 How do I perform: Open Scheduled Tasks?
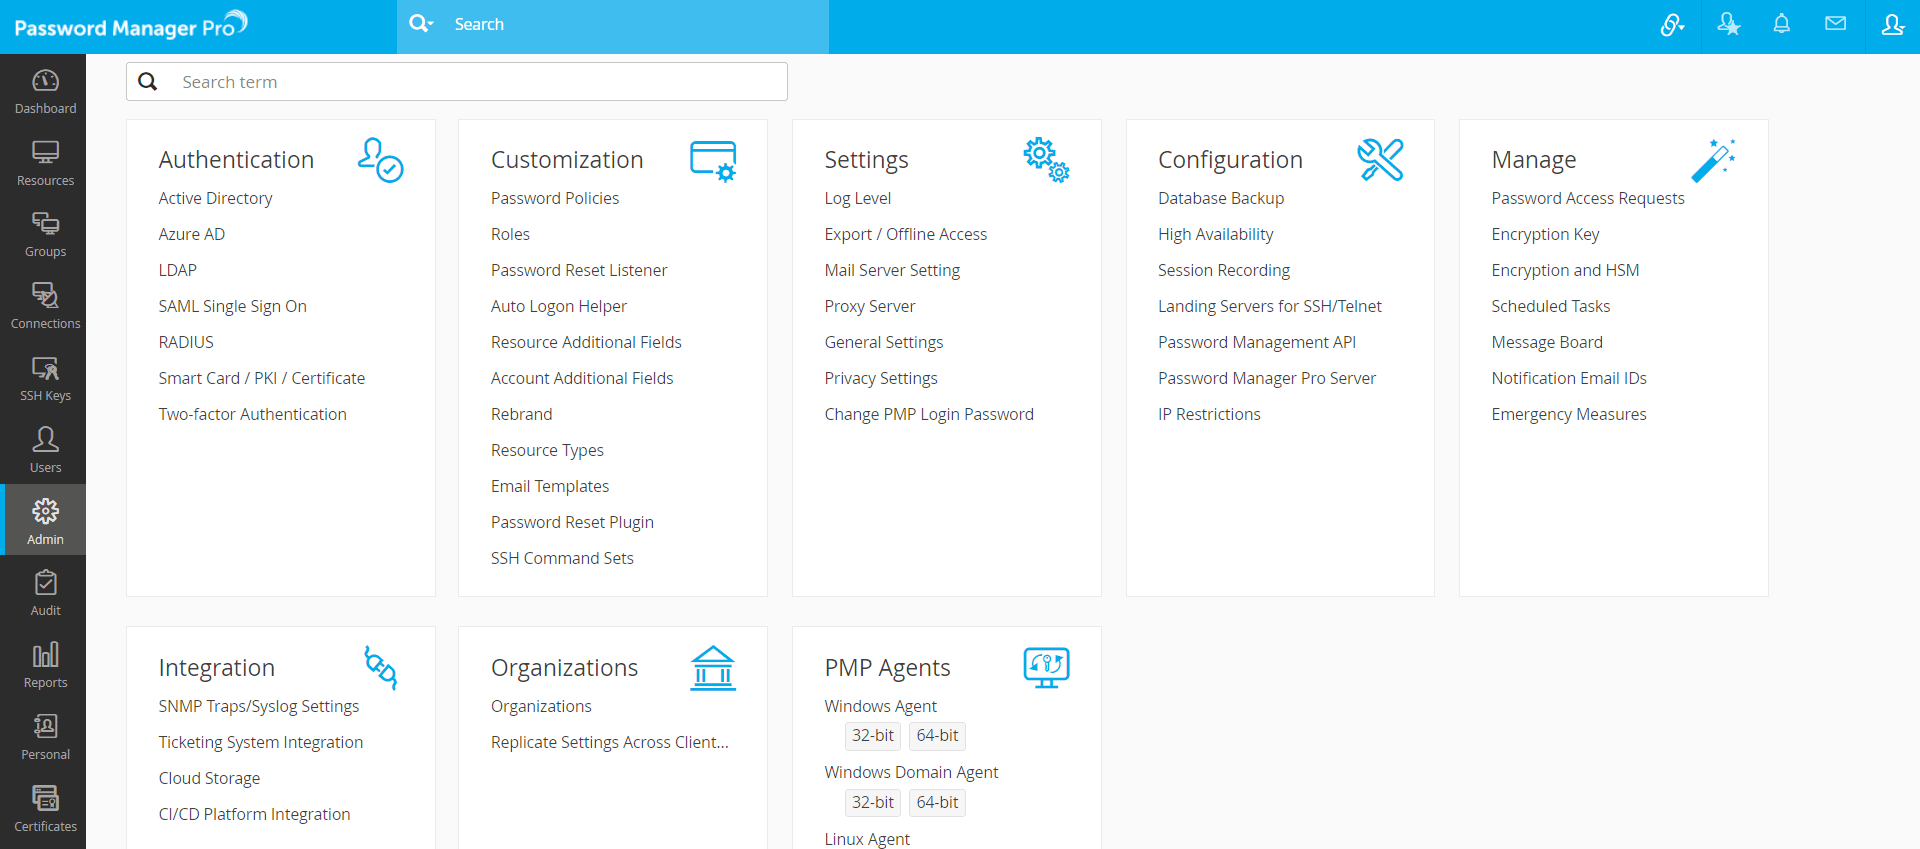coord(1551,306)
